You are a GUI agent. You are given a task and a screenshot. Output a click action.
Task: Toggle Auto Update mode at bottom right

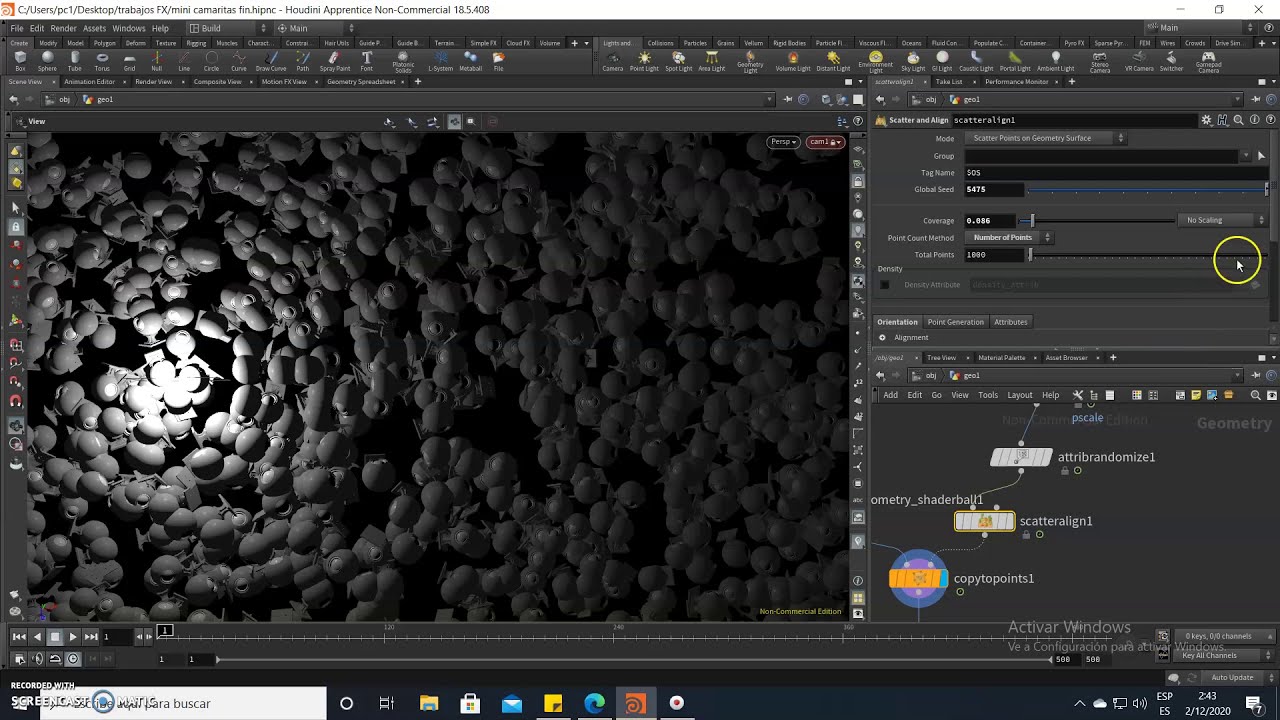pos(1232,677)
